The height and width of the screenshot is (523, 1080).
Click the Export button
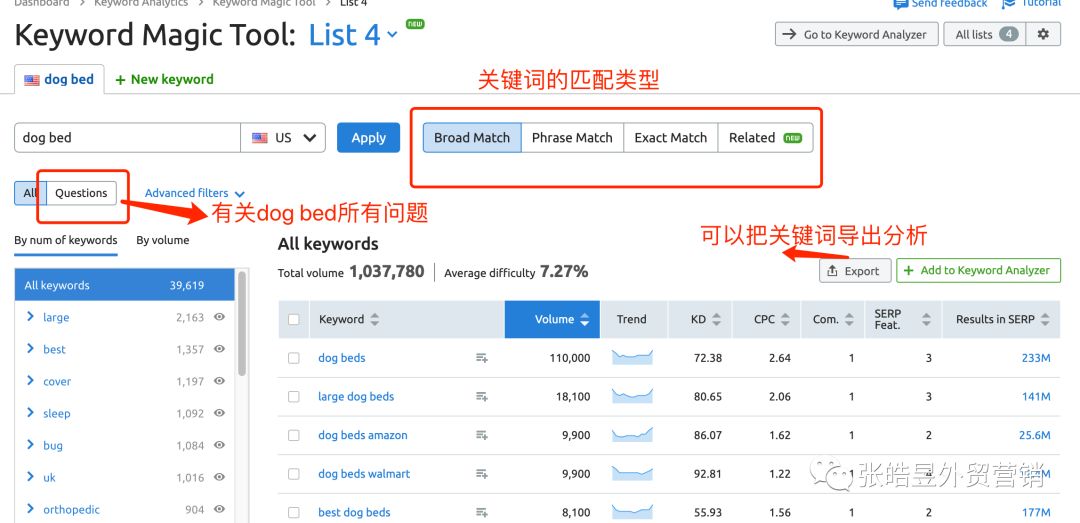854,271
